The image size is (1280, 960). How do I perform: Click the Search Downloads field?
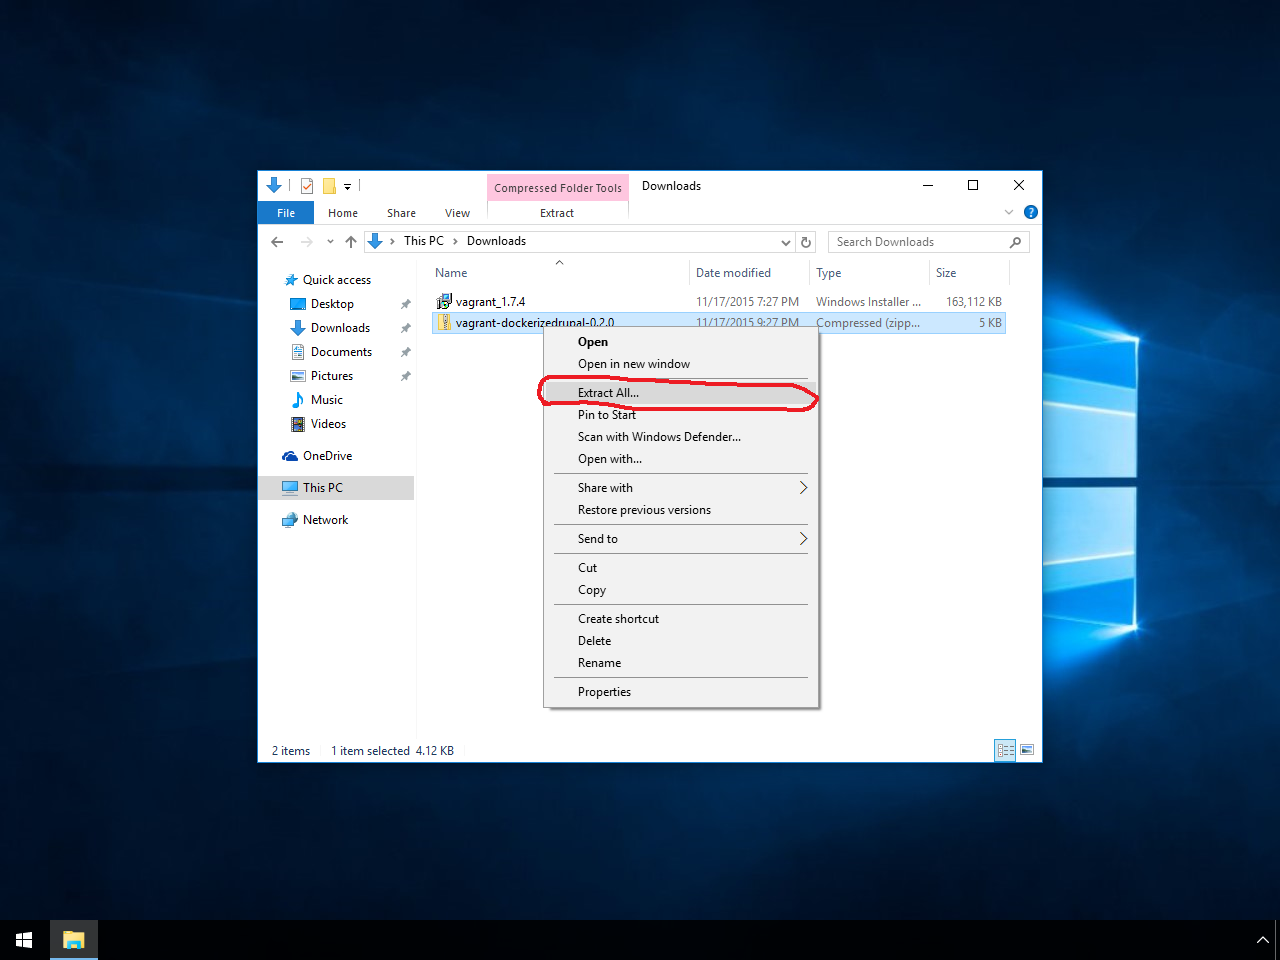tap(920, 242)
